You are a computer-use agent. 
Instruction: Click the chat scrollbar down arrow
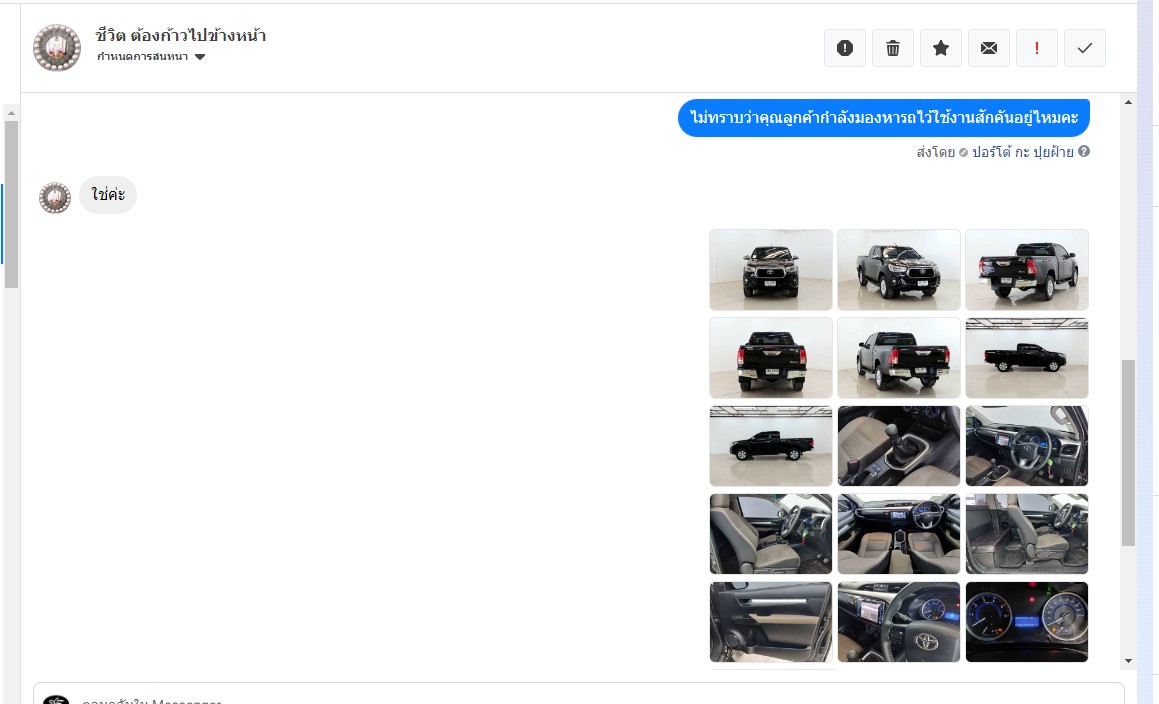coord(1128,661)
